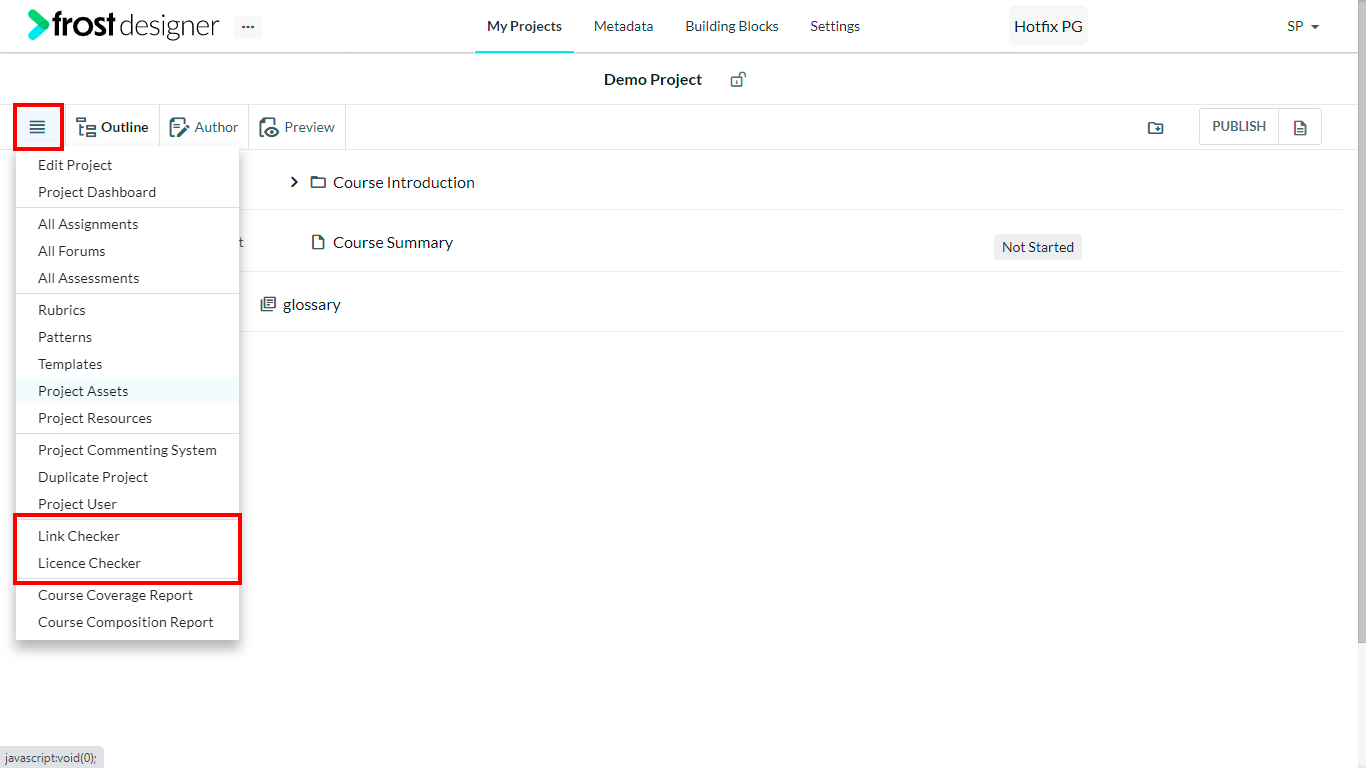Switch to the Preview view

click(297, 127)
